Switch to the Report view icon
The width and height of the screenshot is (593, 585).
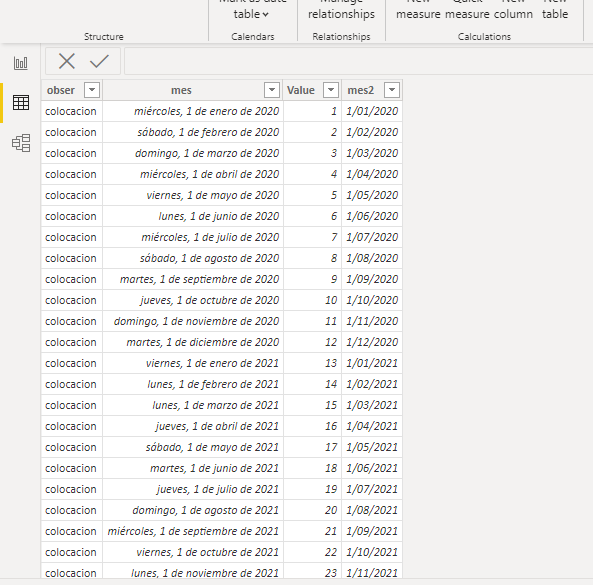click(x=20, y=63)
